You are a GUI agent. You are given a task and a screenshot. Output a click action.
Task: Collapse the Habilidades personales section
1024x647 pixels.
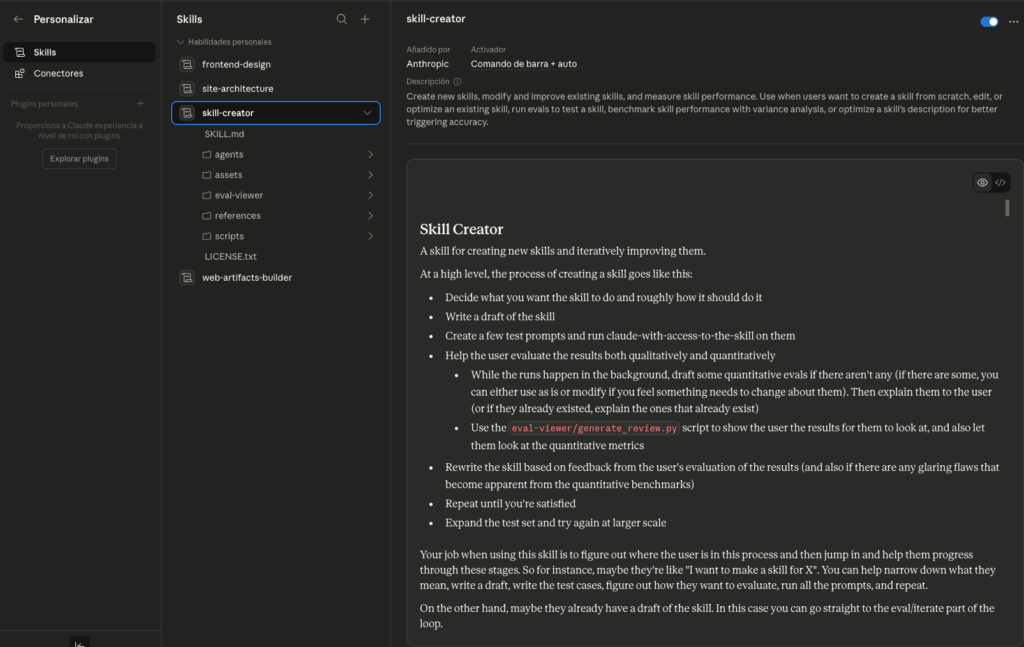click(181, 42)
